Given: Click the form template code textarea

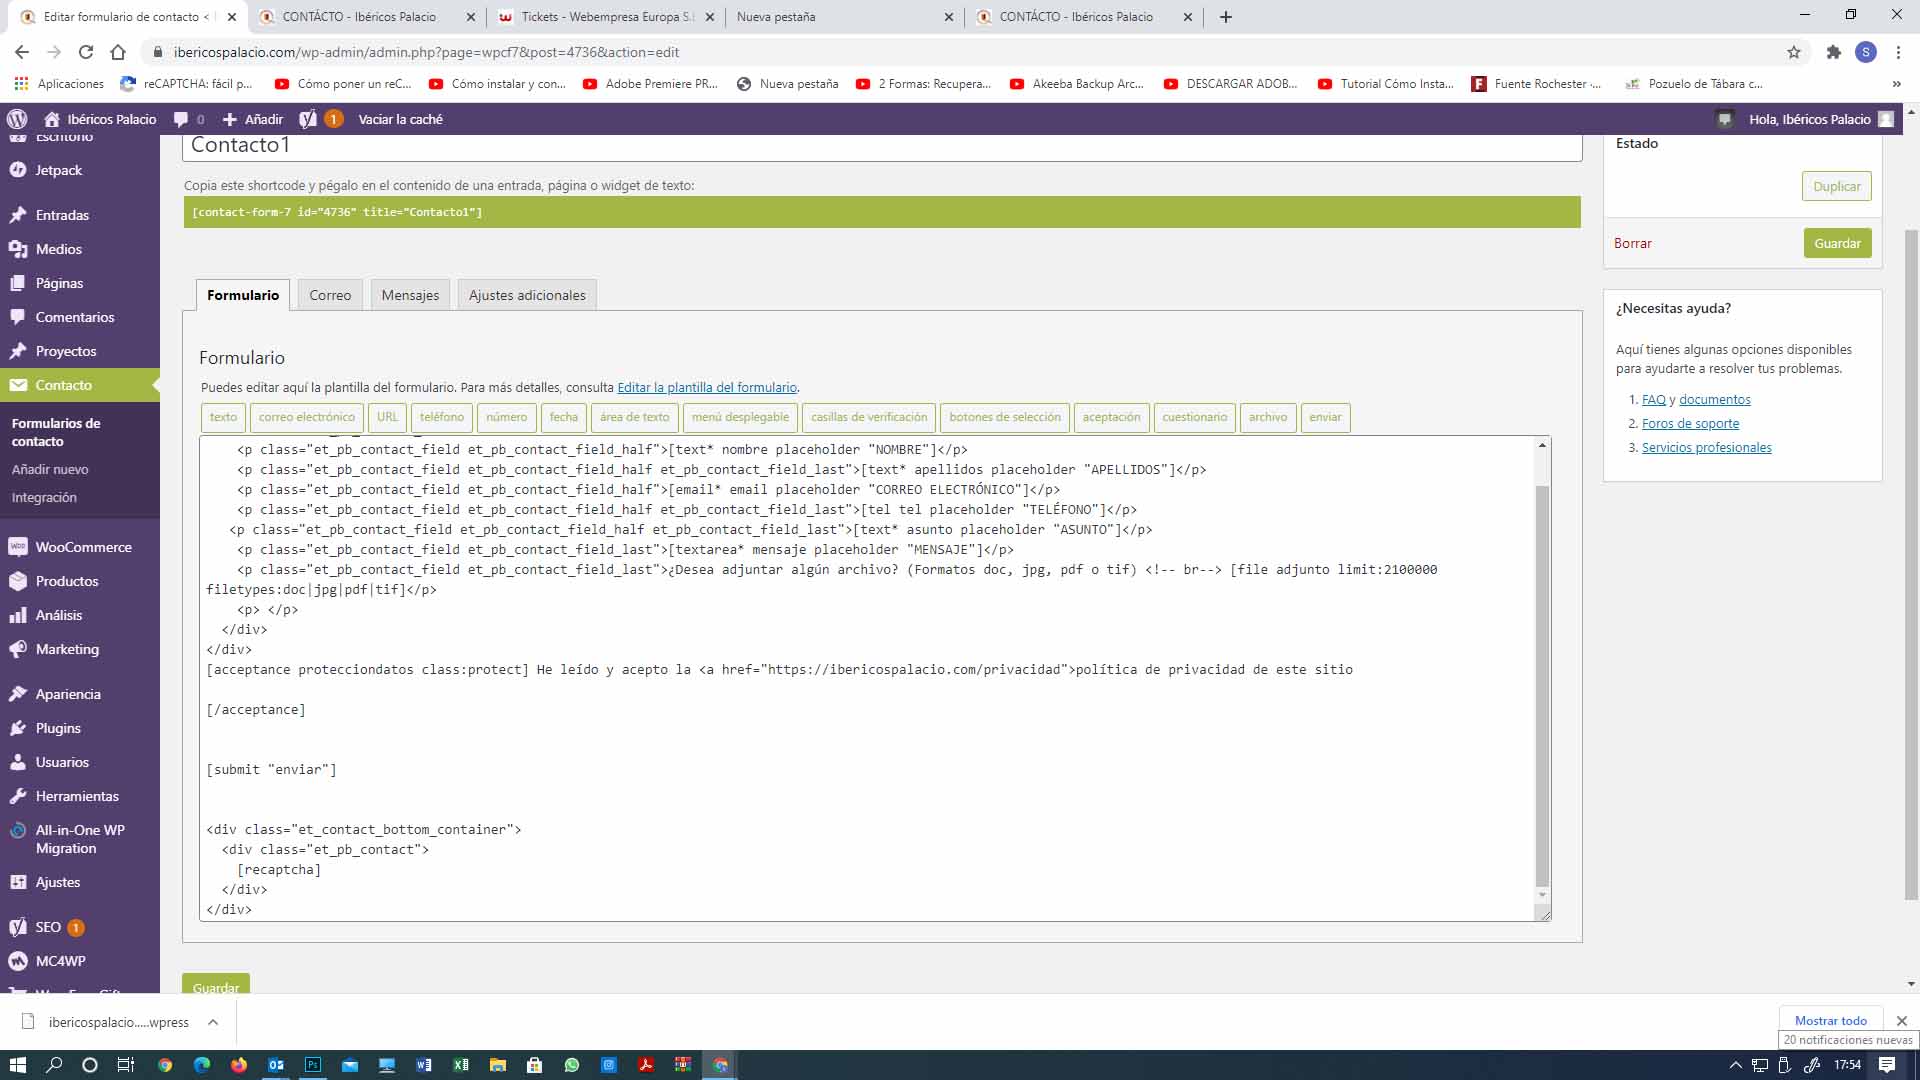Looking at the screenshot, I should click(x=867, y=678).
